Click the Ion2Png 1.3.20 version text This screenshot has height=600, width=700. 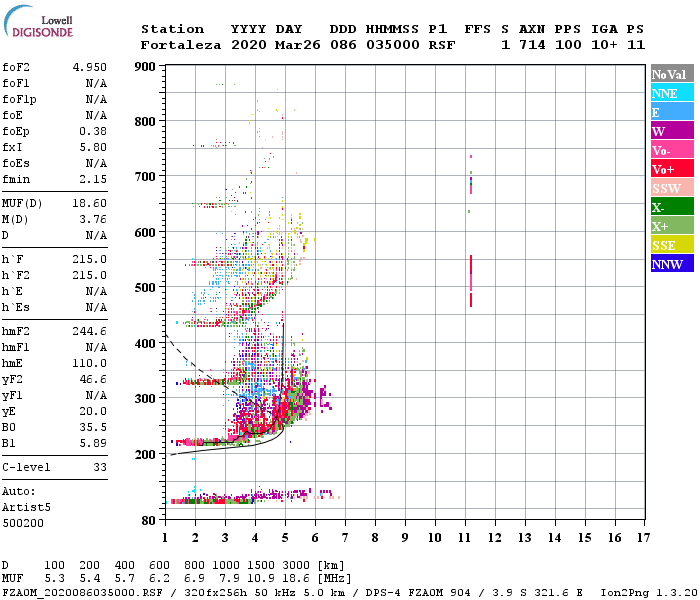click(649, 593)
